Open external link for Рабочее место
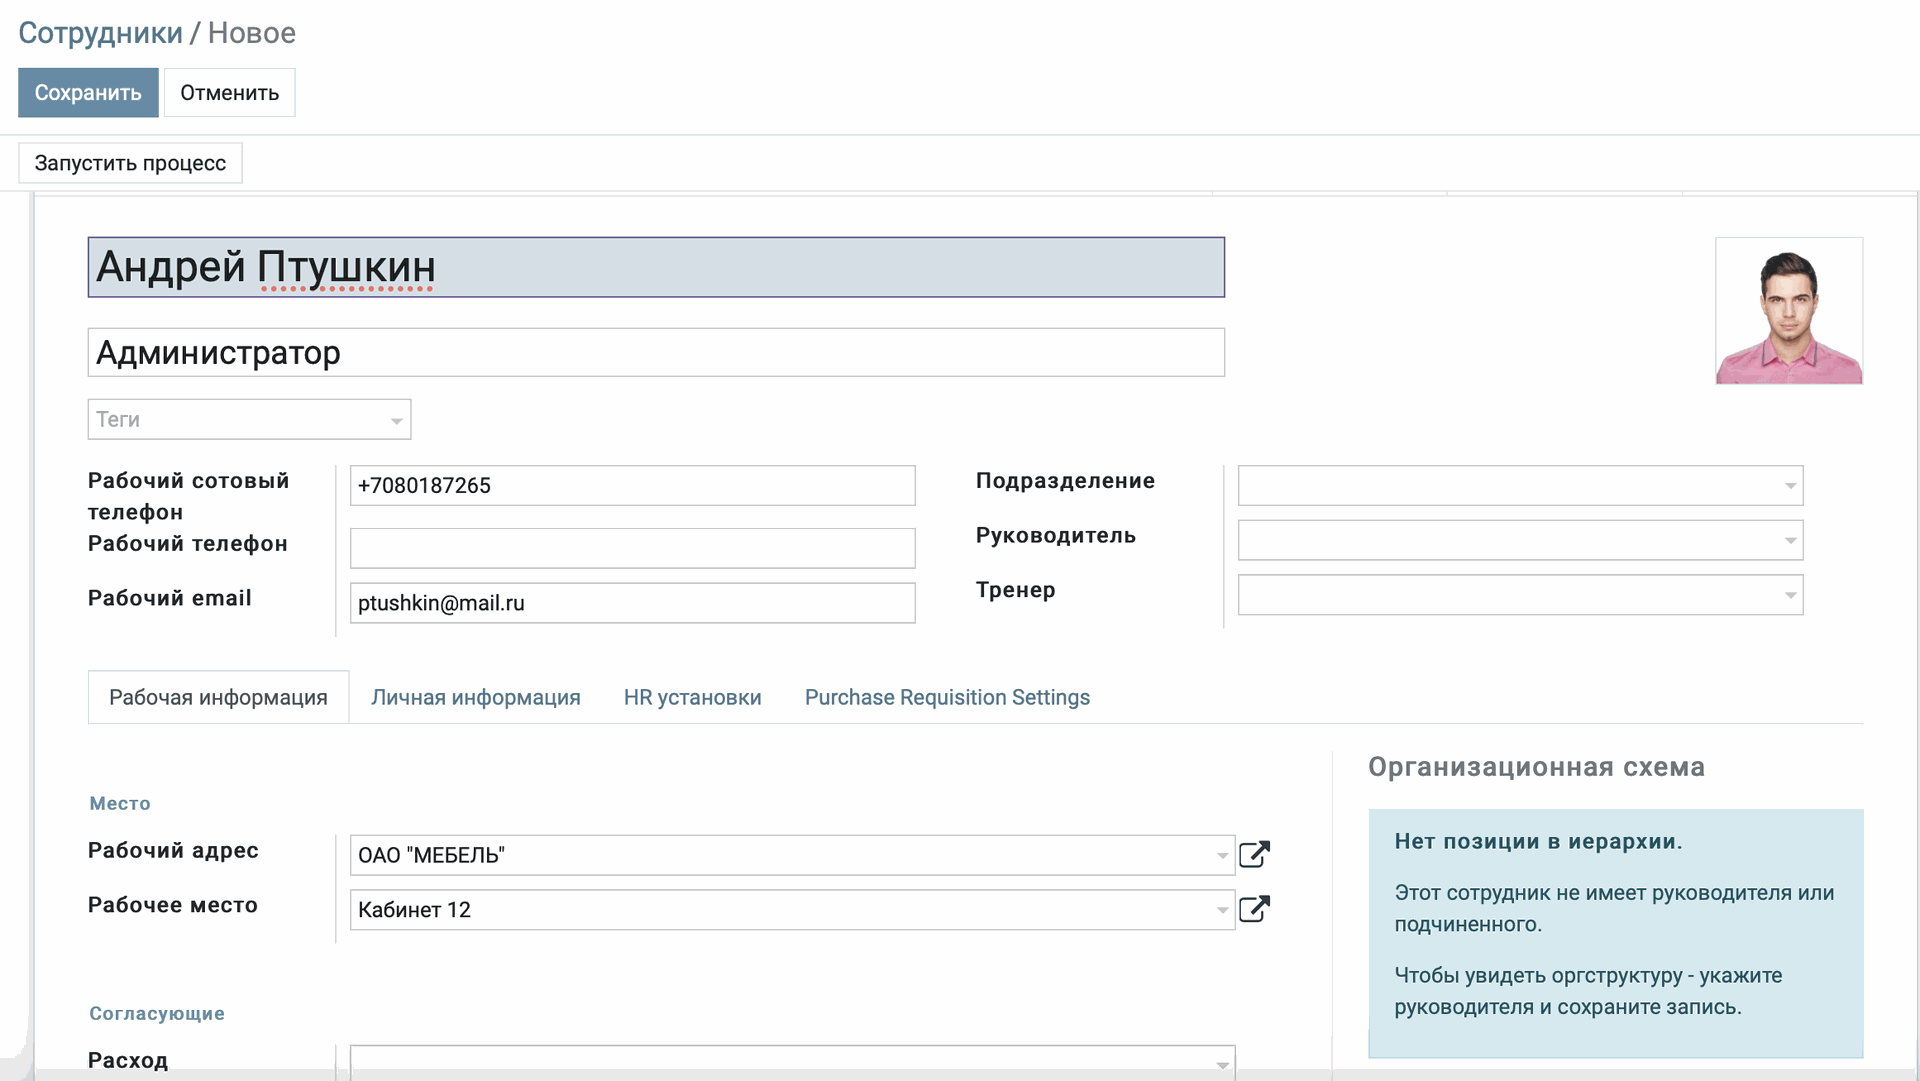1920x1081 pixels. click(1254, 909)
